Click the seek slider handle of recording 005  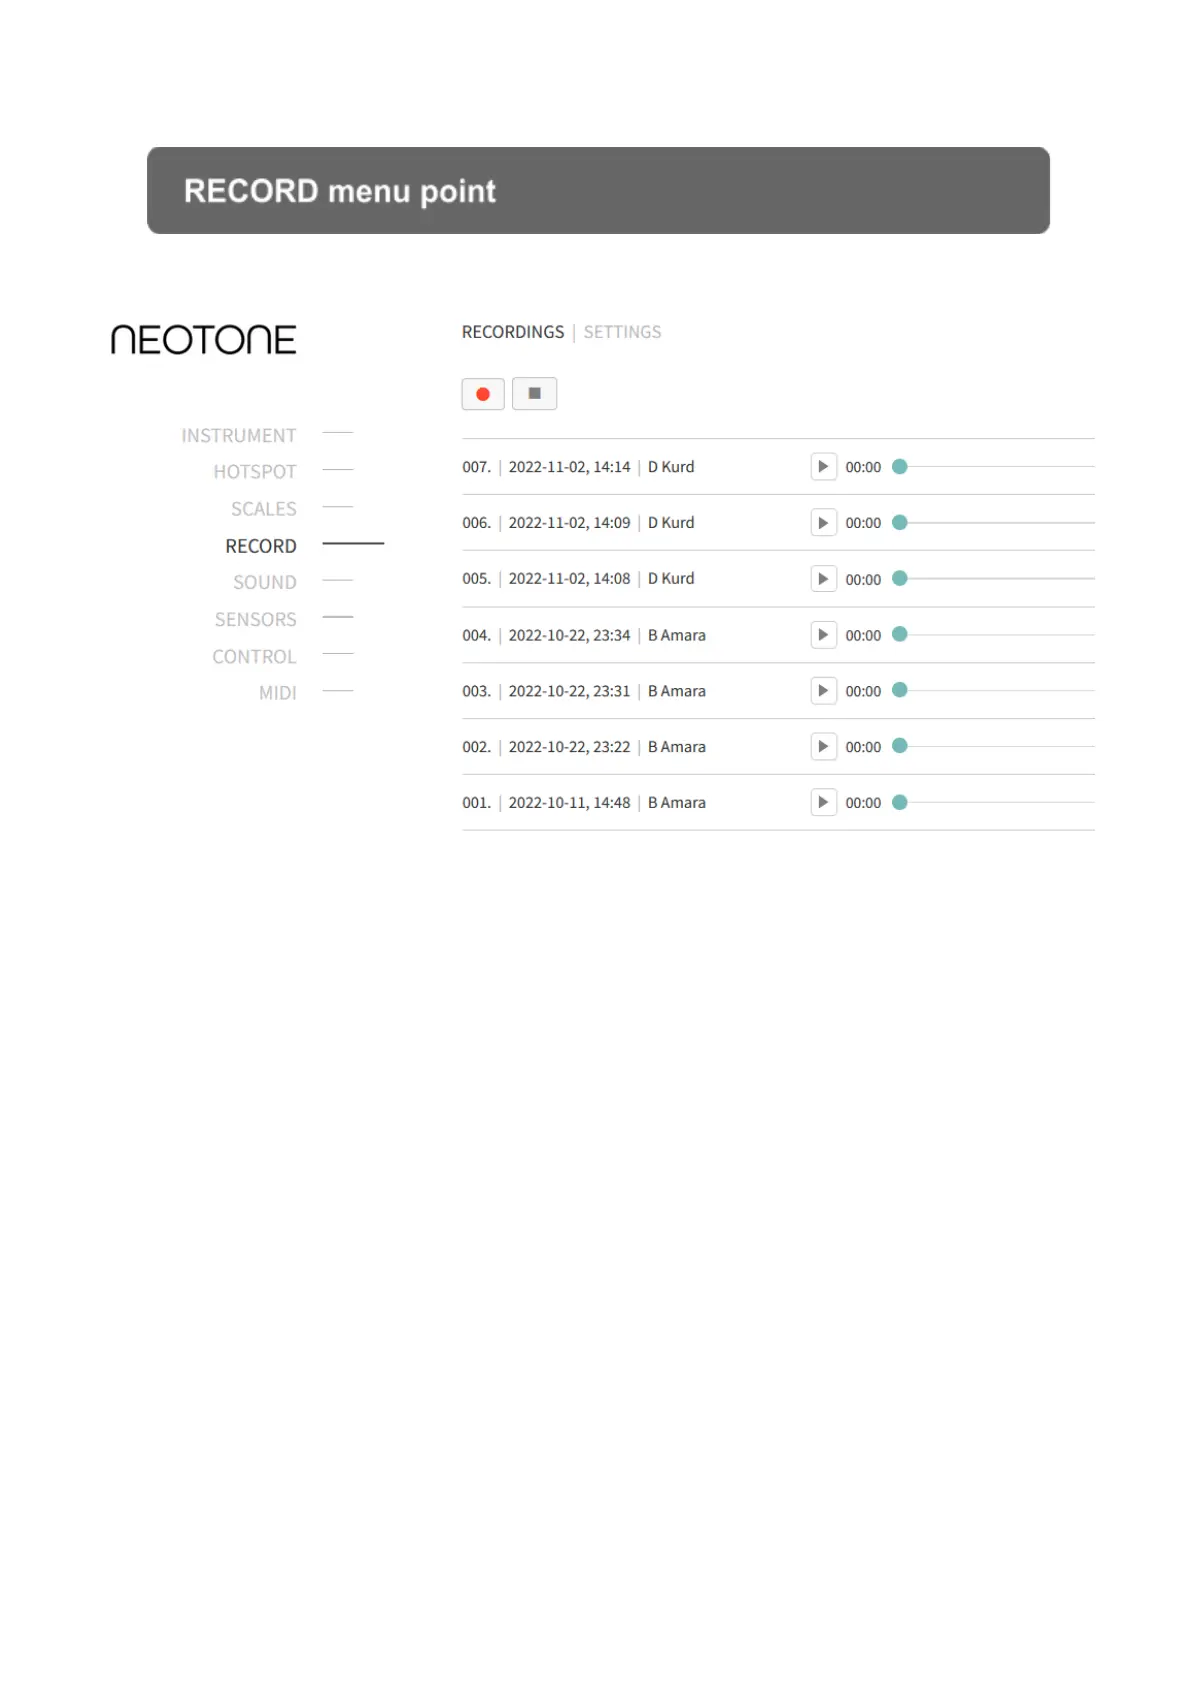[899, 578]
